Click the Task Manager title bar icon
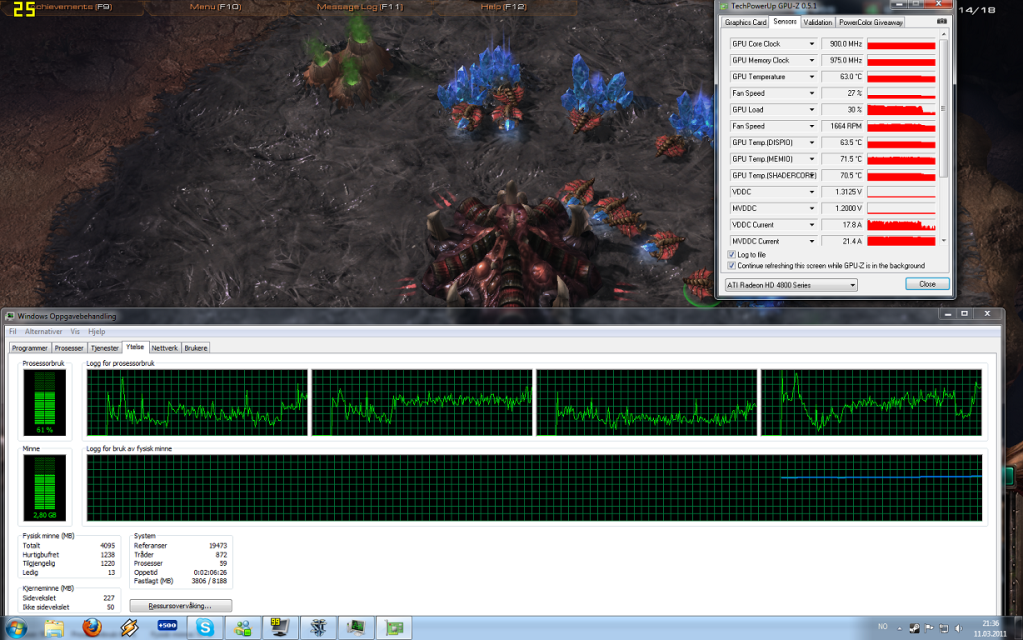 coord(10,316)
